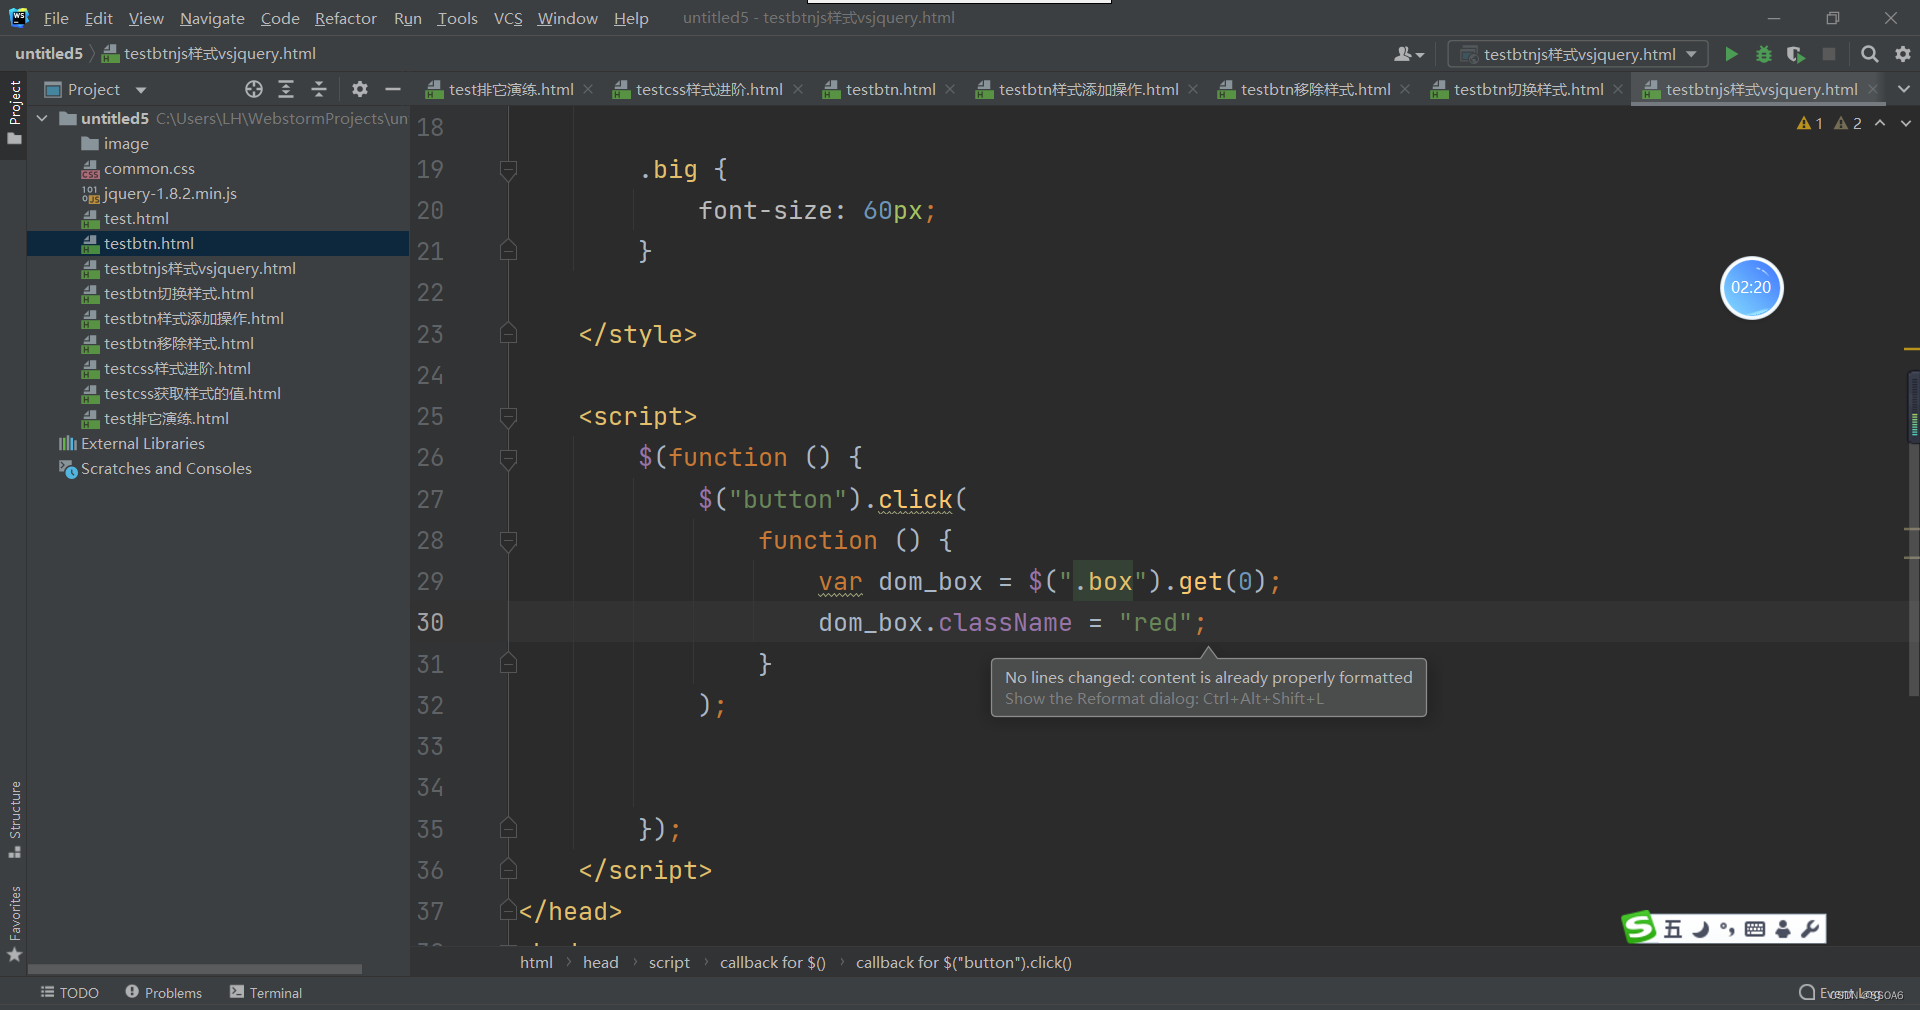Select the head breadcrumb item
Image resolution: width=1920 pixels, height=1010 pixels.
click(x=600, y=962)
